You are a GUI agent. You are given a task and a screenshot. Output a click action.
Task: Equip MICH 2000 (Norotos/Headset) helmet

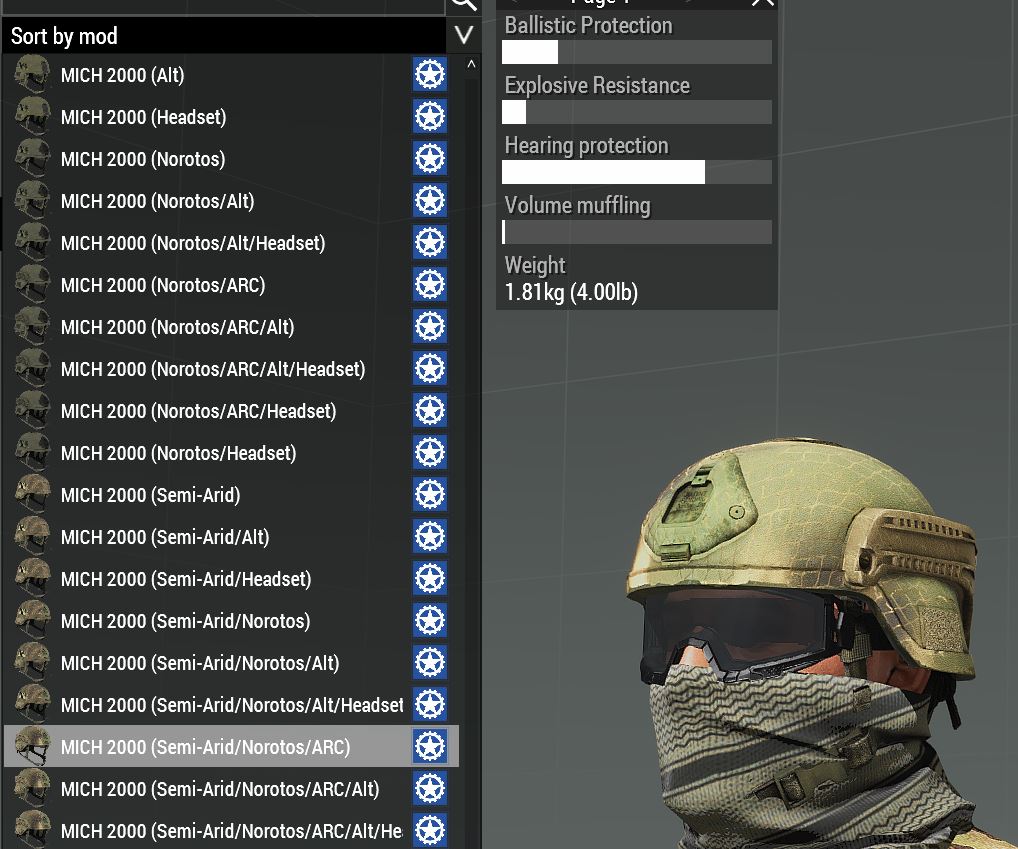click(x=178, y=453)
